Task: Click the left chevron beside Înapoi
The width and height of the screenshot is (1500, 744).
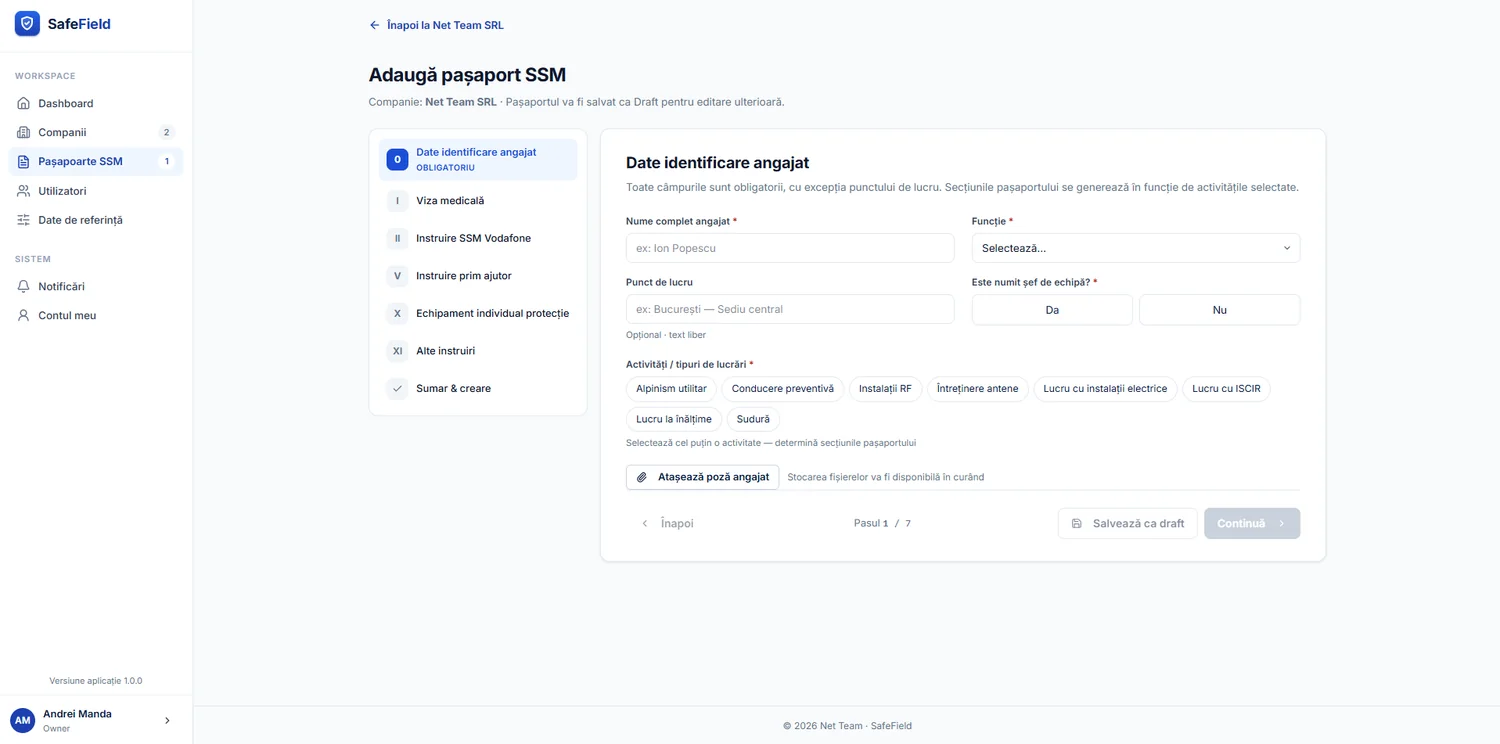Action: tap(645, 523)
